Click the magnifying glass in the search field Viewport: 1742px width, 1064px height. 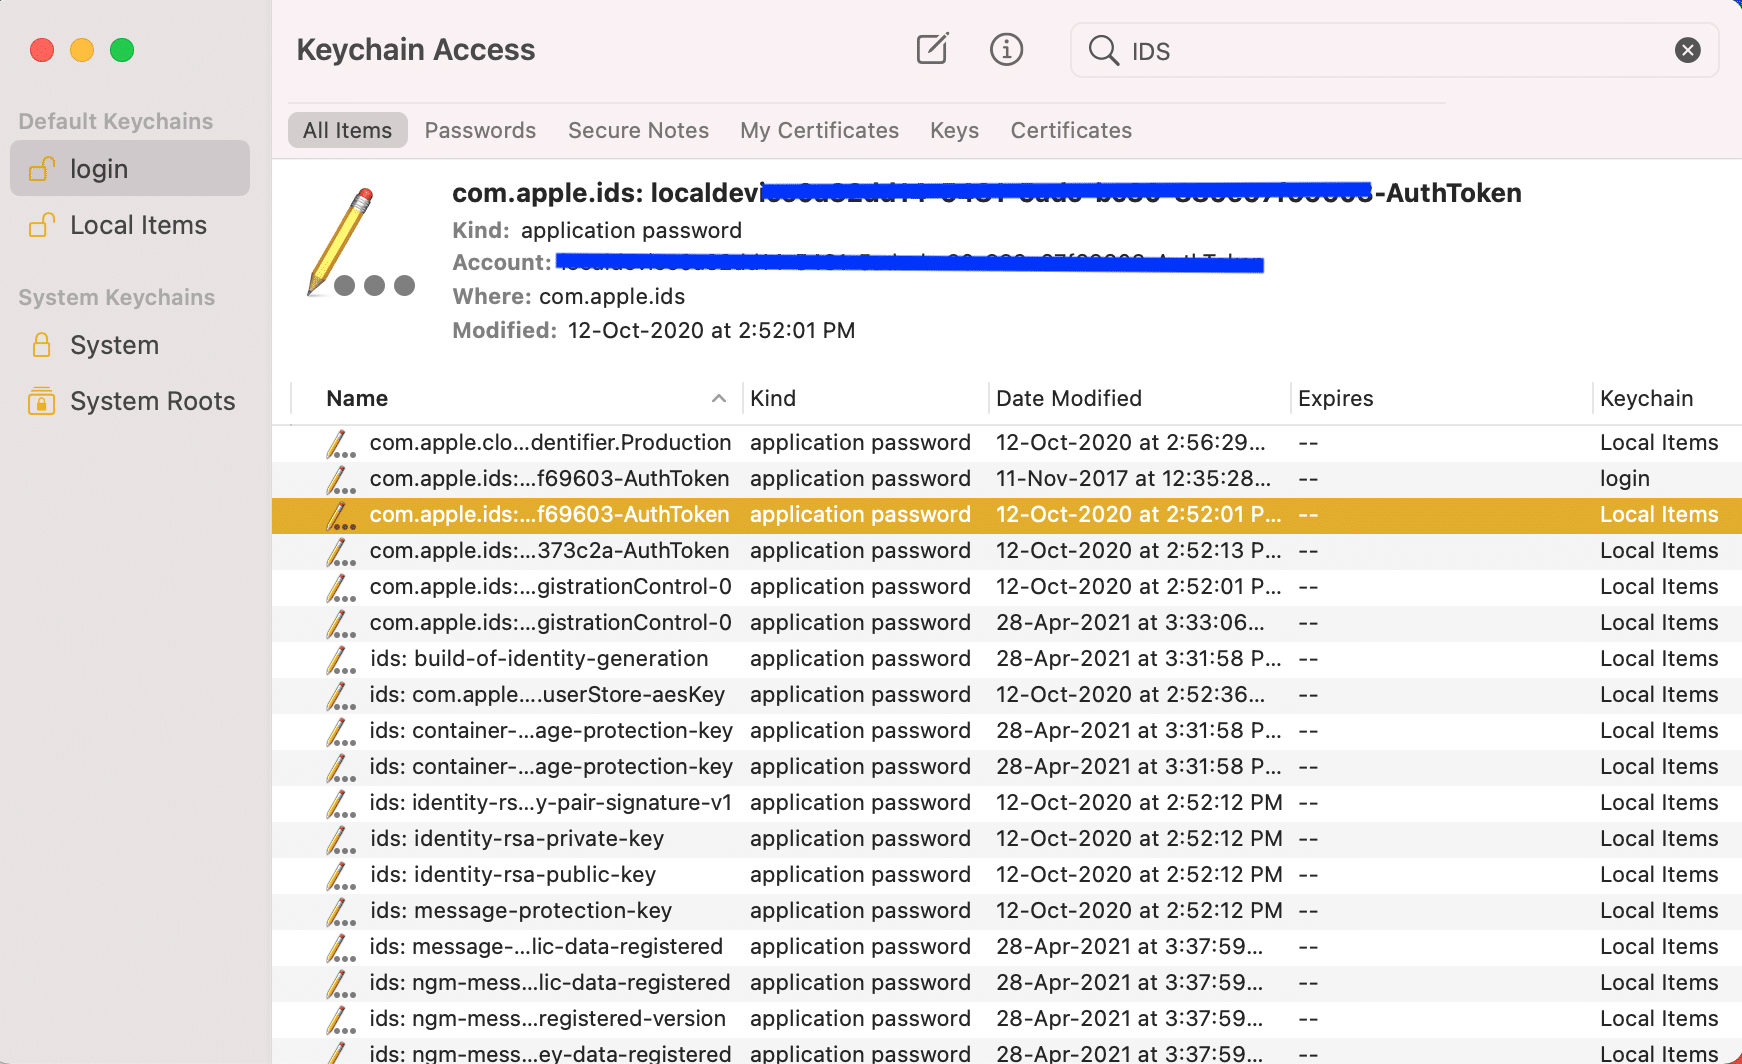1102,50
